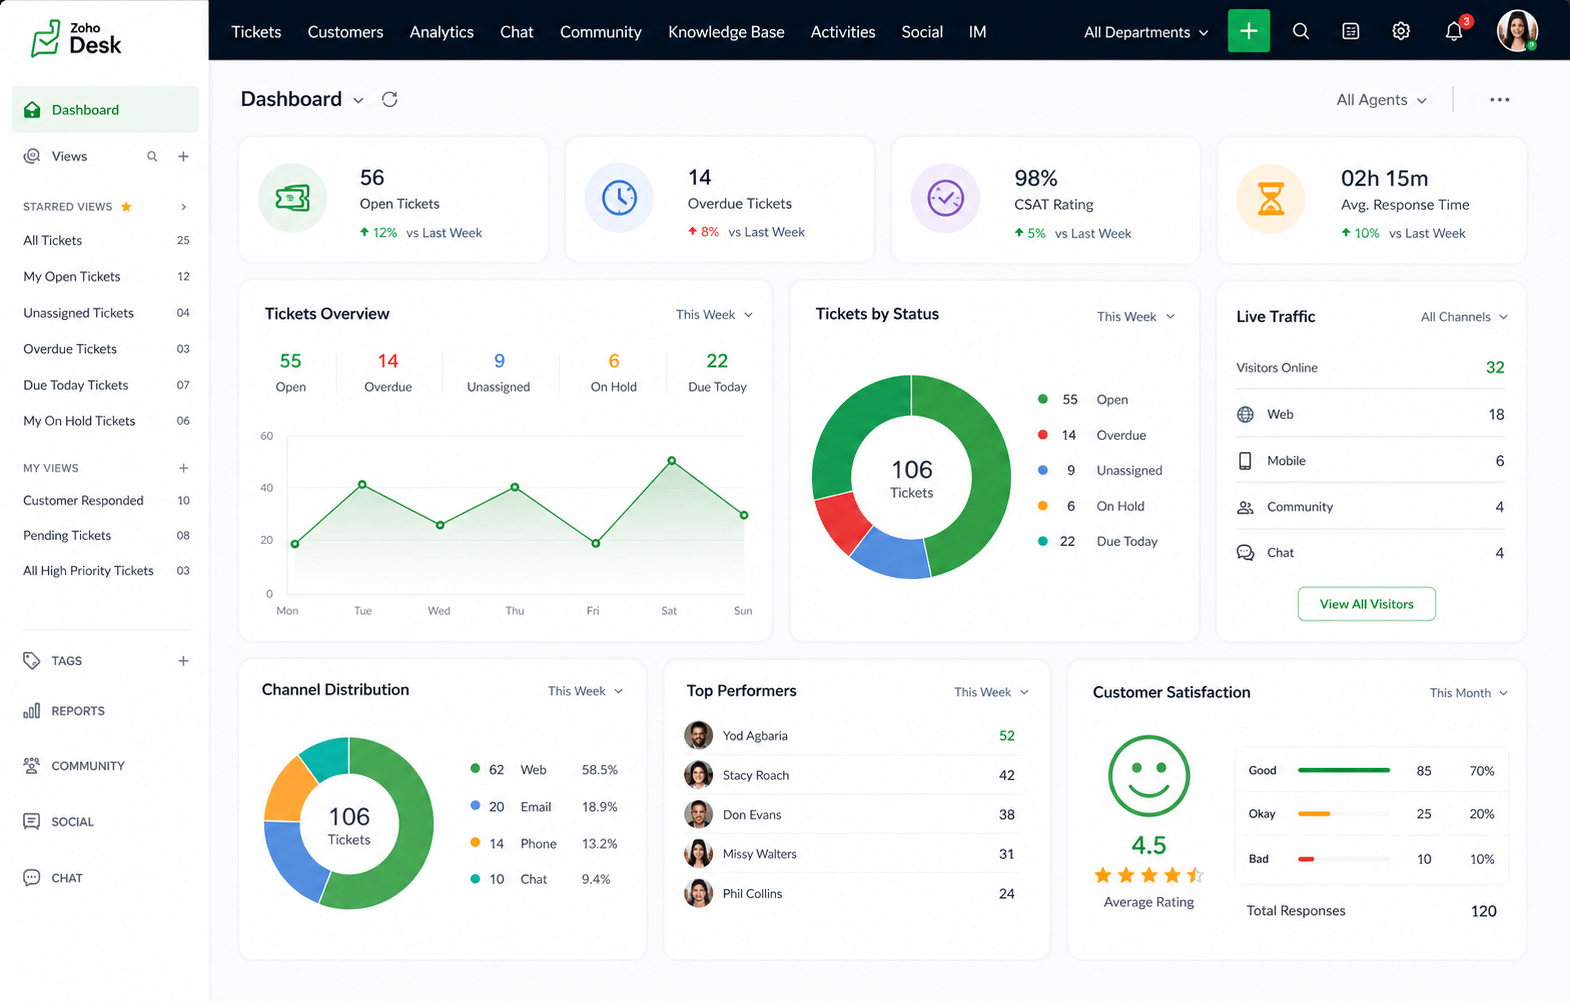1570x1001 pixels.
Task: Open Customer Satisfaction This Month dropdown
Action: click(1468, 693)
